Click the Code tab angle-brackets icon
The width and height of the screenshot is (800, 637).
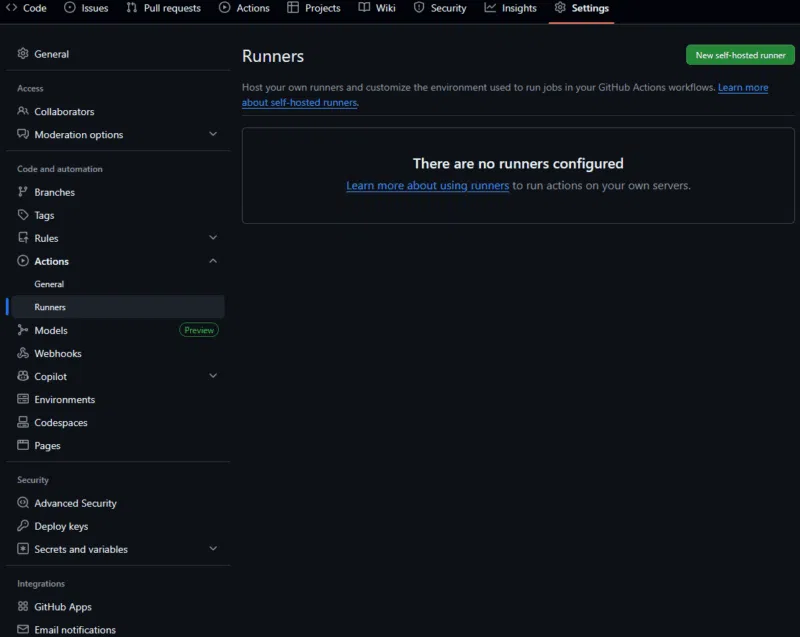click(x=11, y=8)
